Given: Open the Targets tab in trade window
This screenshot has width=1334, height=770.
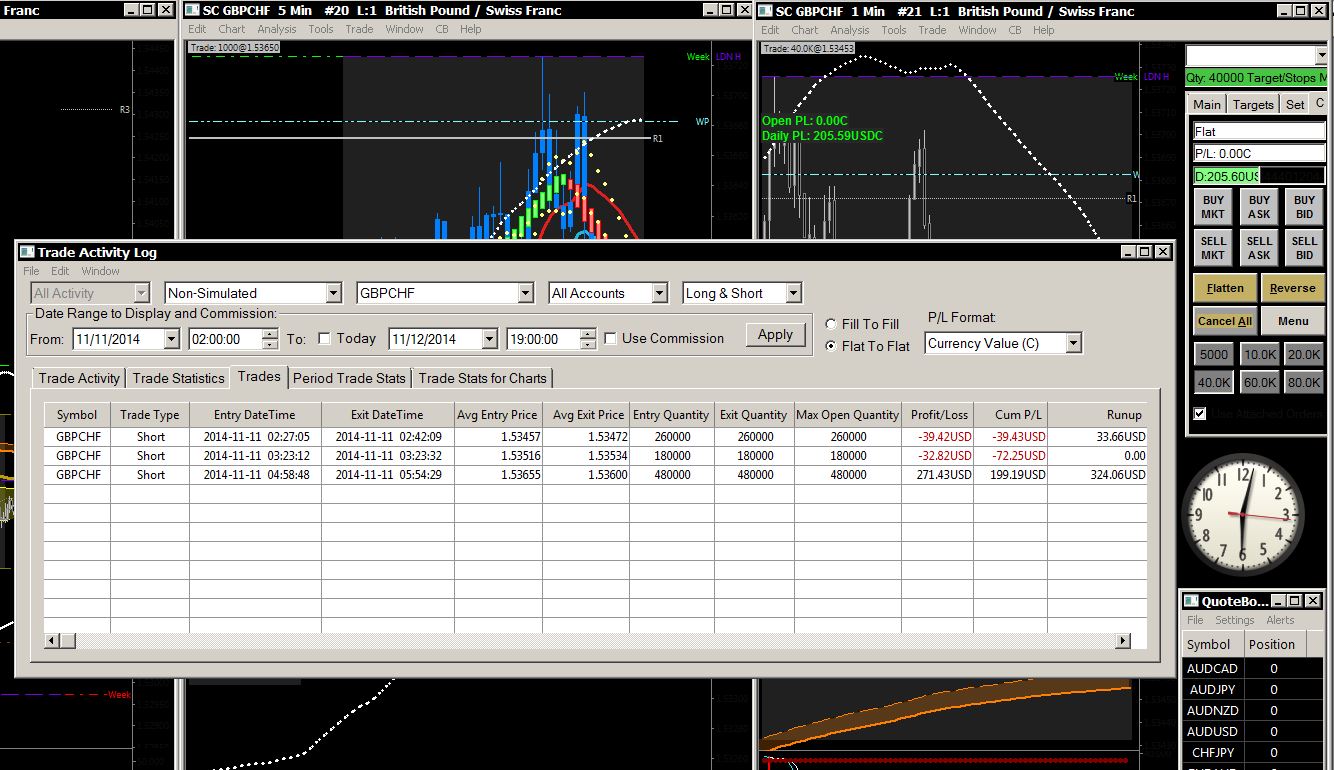Looking at the screenshot, I should (1252, 104).
